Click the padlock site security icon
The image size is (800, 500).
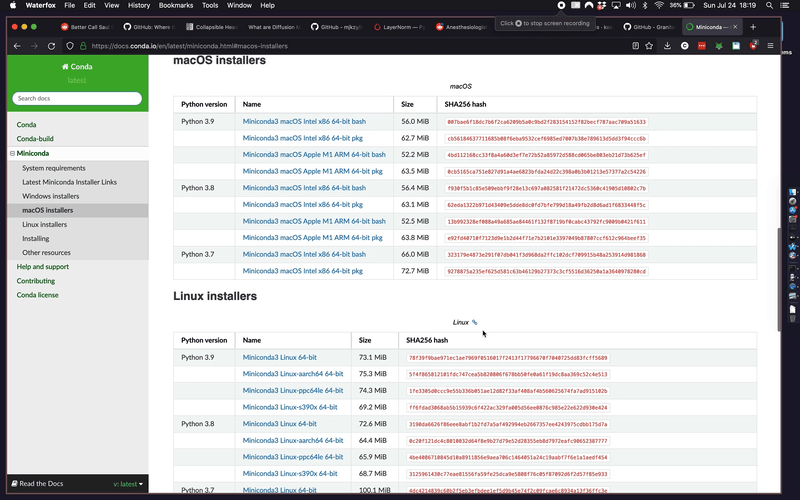coord(83,46)
